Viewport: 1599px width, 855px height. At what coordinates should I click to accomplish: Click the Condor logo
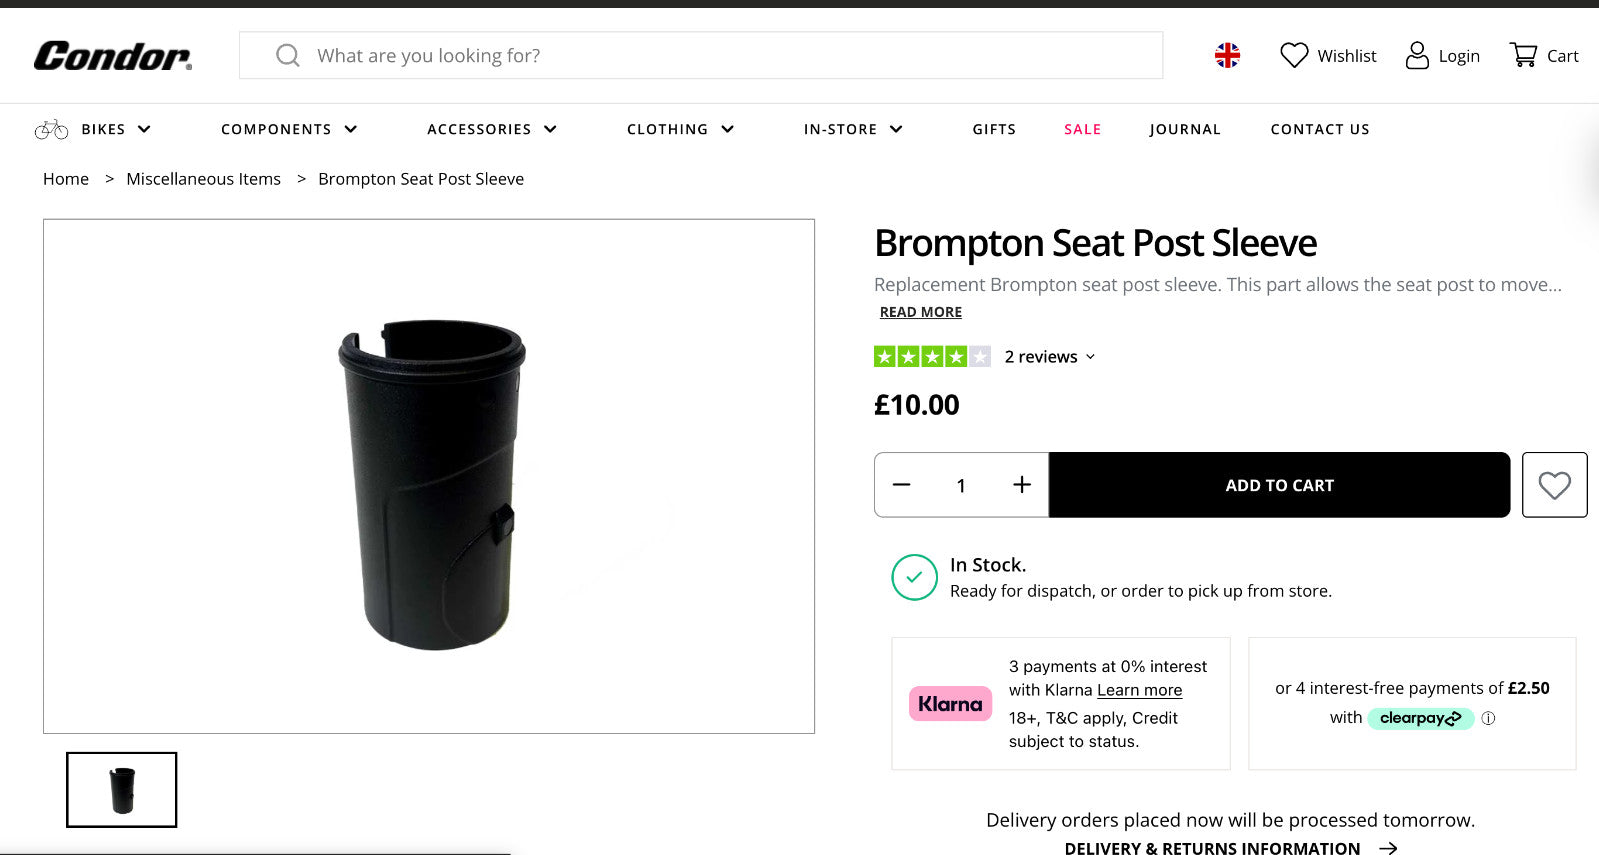pyautogui.click(x=113, y=56)
